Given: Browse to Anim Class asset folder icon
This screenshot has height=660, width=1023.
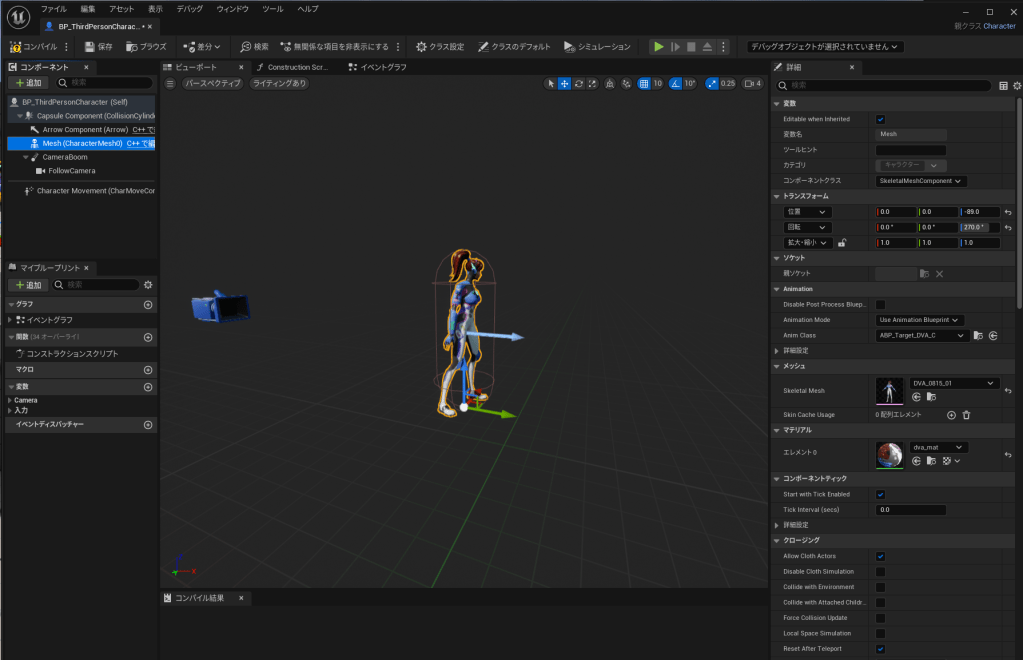Looking at the screenshot, I should tap(978, 336).
